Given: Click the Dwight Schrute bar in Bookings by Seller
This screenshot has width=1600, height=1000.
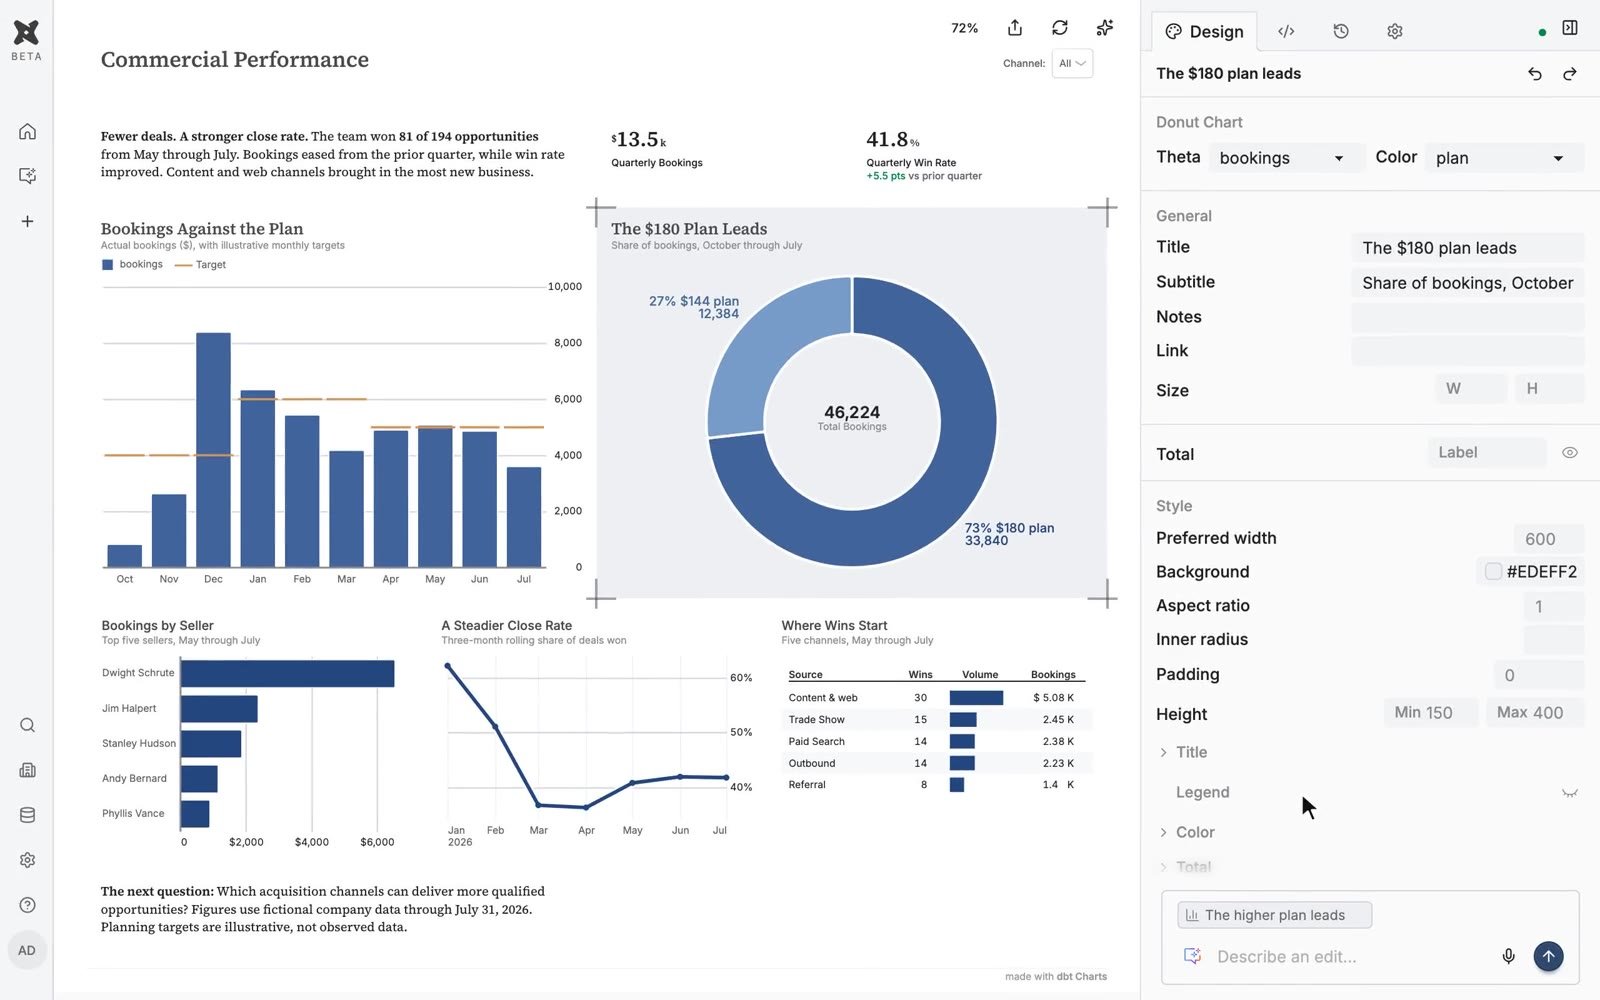Looking at the screenshot, I should (287, 674).
